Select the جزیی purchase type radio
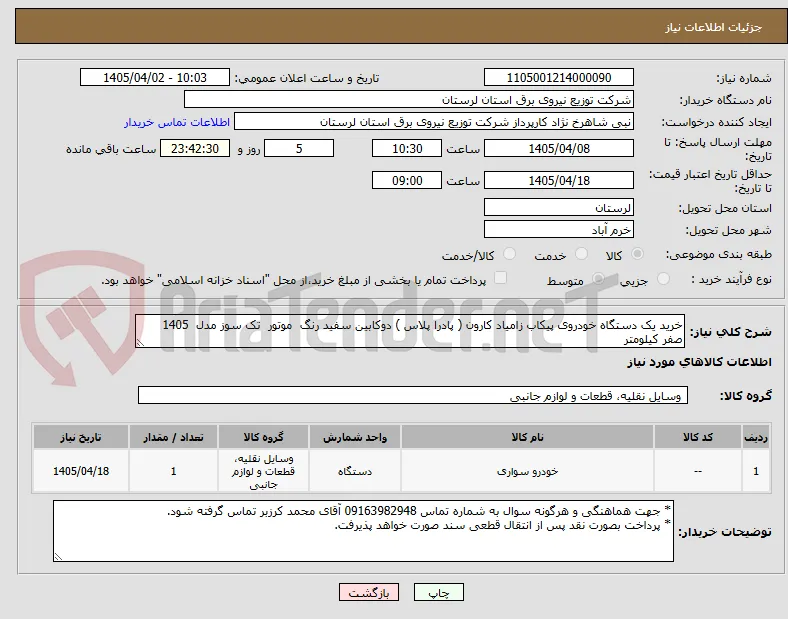788x619 pixels. click(x=663, y=278)
